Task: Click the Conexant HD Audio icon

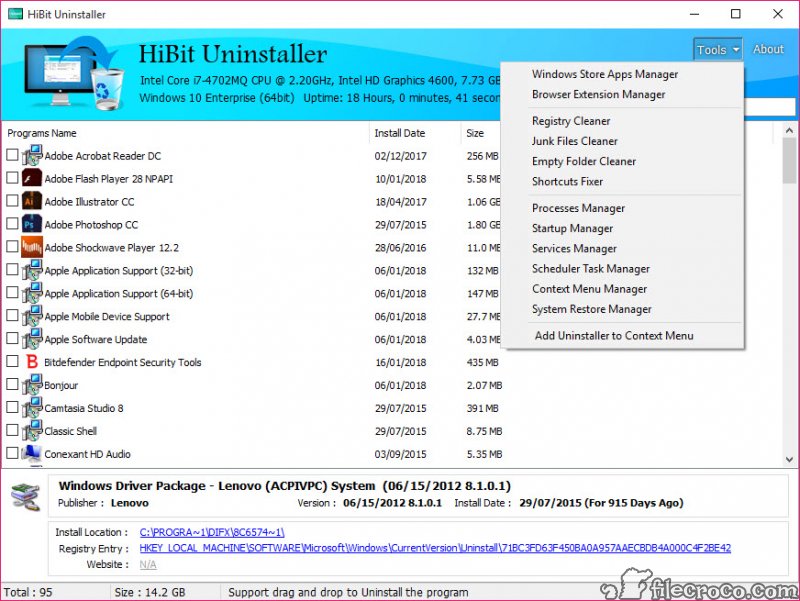Action: pos(32,454)
